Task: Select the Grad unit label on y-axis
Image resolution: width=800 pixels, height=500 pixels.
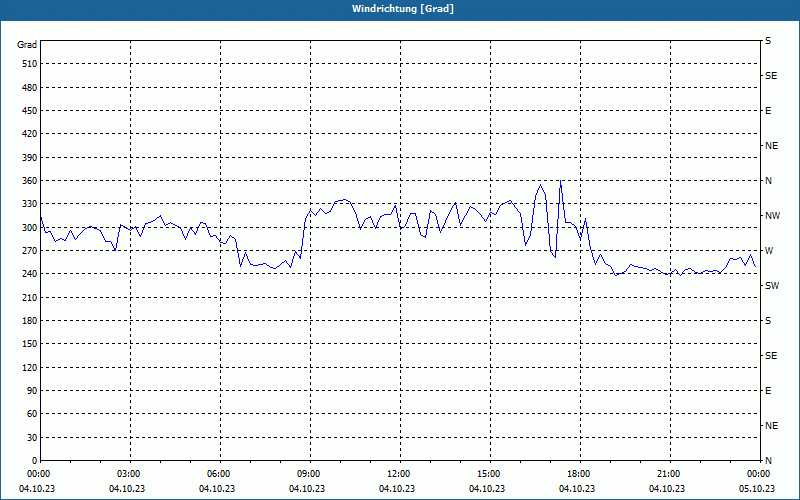Action: coord(27,45)
